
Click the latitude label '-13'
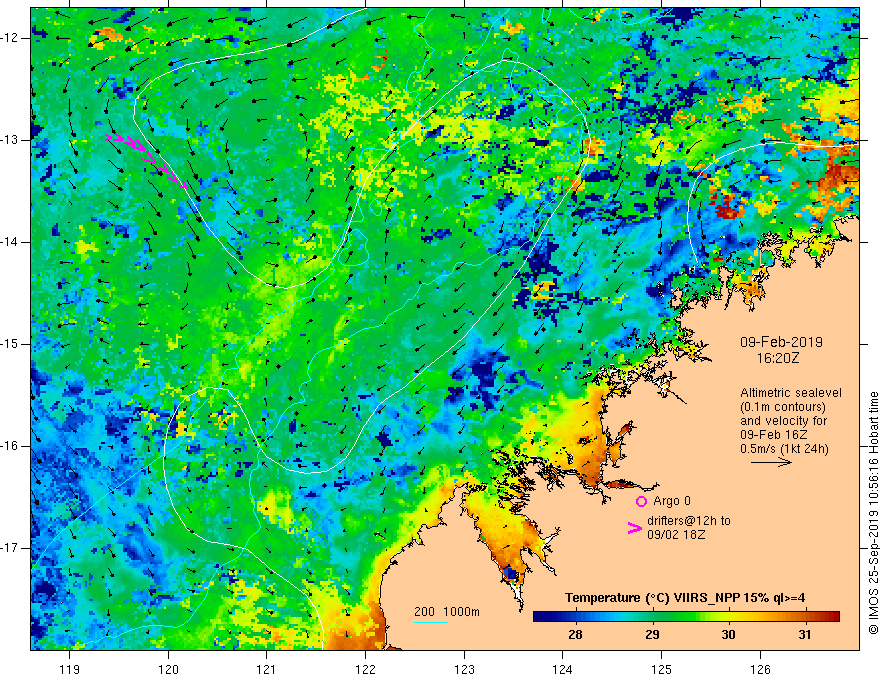[x=11, y=140]
